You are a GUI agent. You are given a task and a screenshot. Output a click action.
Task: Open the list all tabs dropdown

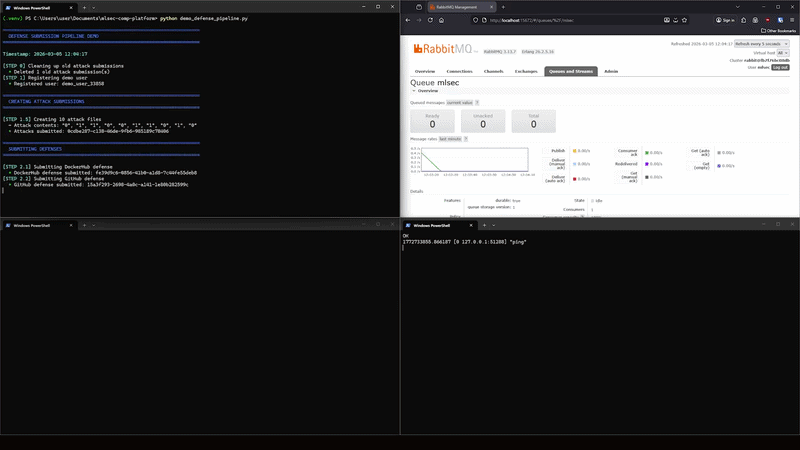(x=737, y=7)
